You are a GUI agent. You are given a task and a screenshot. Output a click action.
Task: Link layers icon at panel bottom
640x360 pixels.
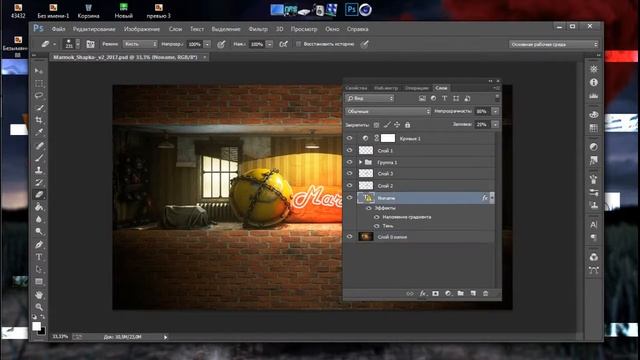click(410, 293)
